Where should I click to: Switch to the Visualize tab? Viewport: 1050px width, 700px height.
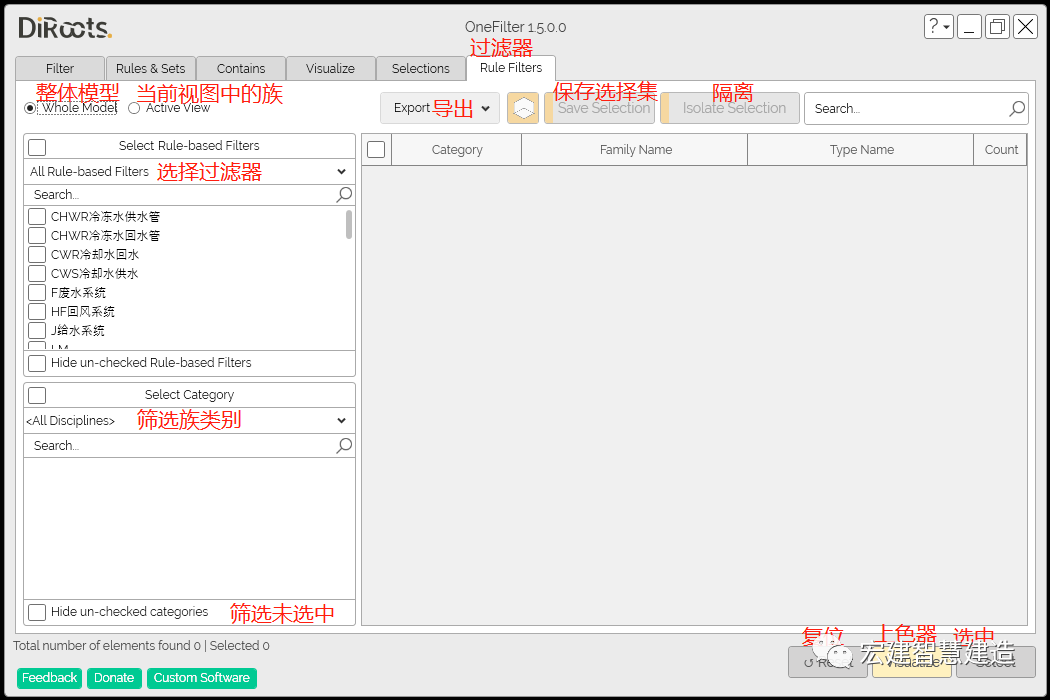(330, 68)
